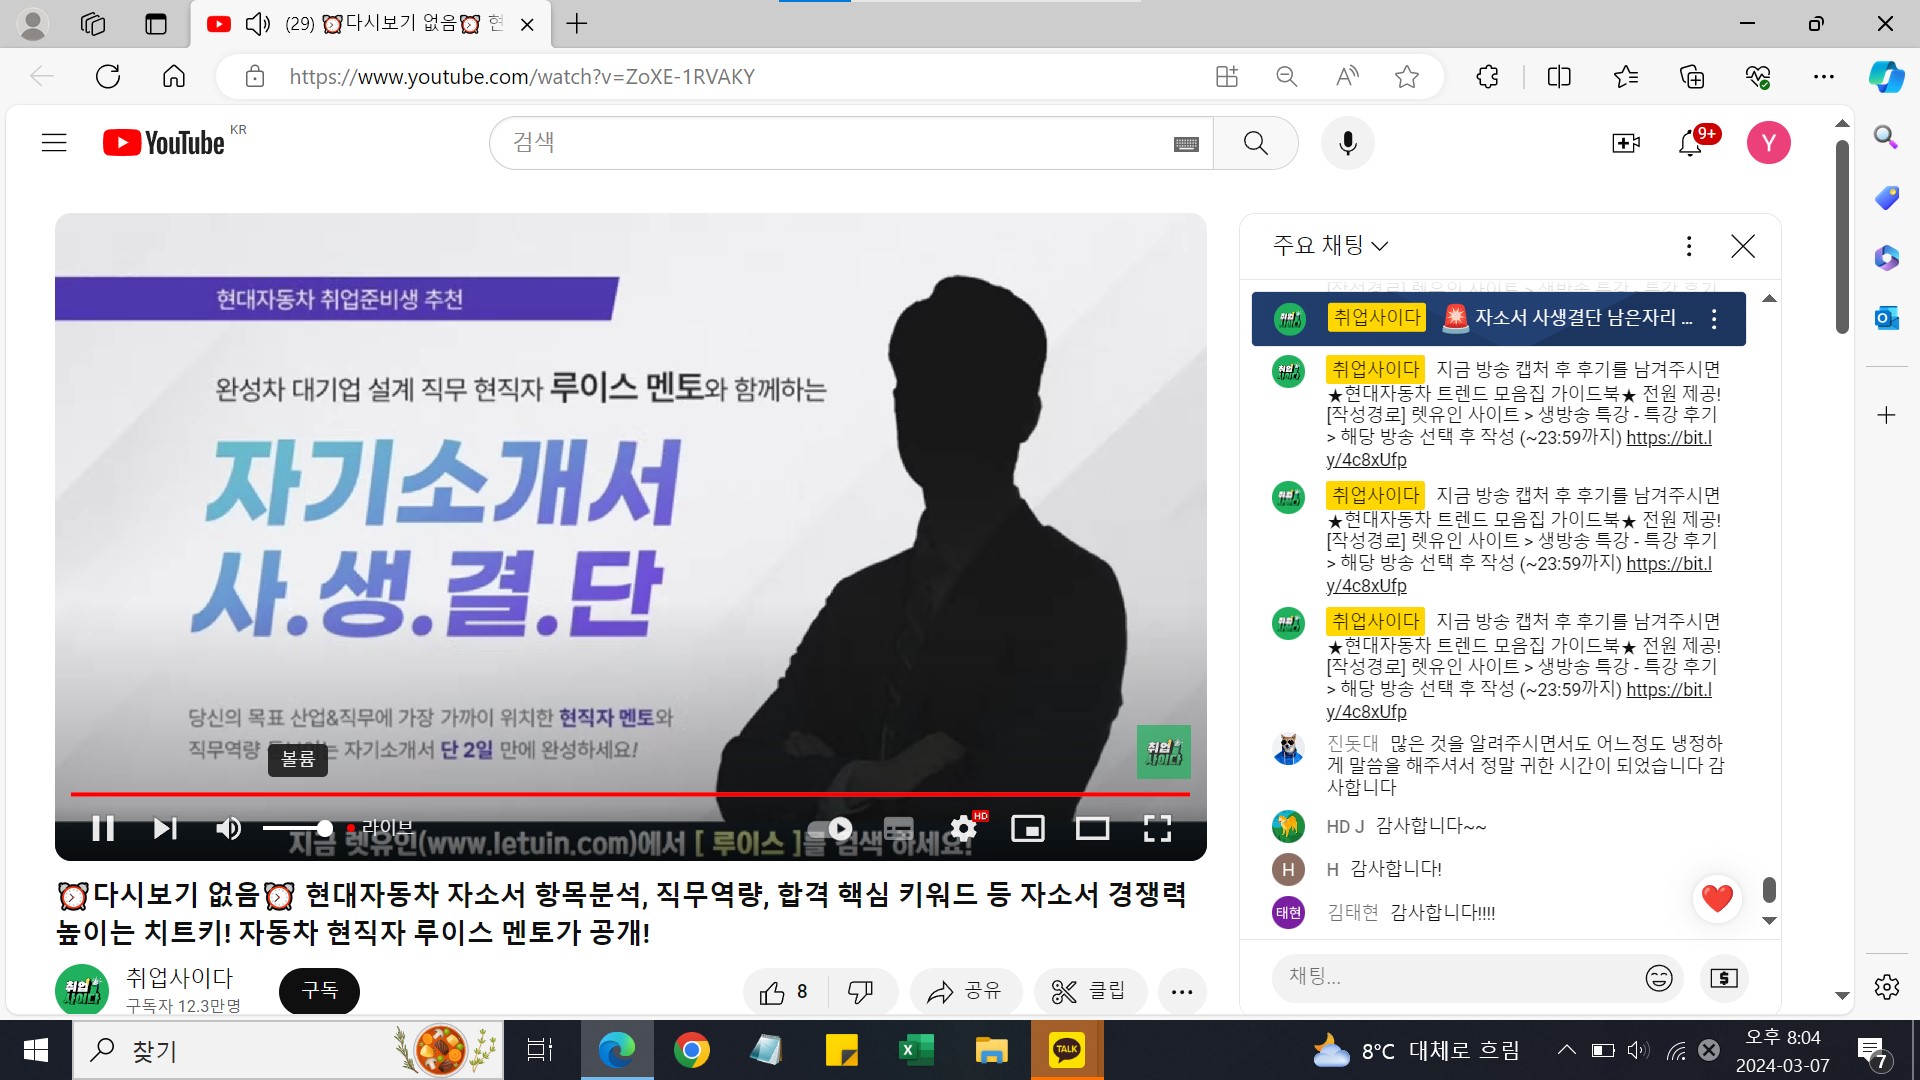Open first bit.ly link in chat
The height and width of the screenshot is (1080, 1920).
[x=1519, y=448]
